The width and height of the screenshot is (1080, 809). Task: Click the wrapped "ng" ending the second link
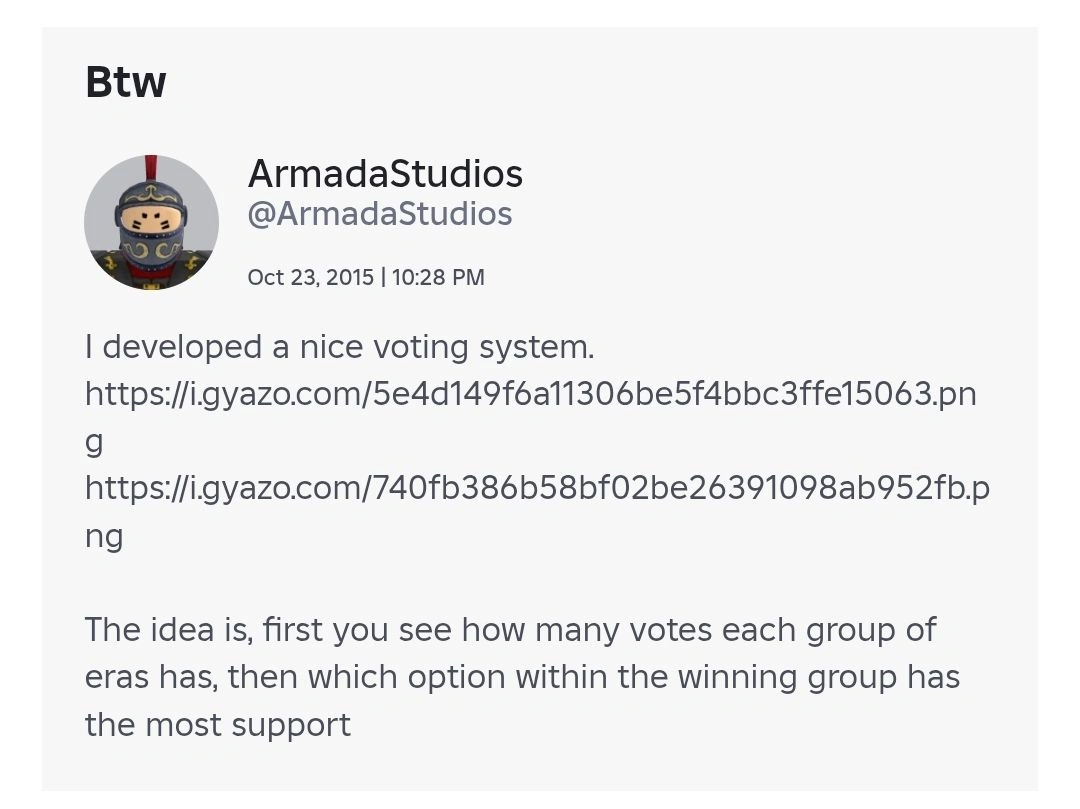point(104,536)
